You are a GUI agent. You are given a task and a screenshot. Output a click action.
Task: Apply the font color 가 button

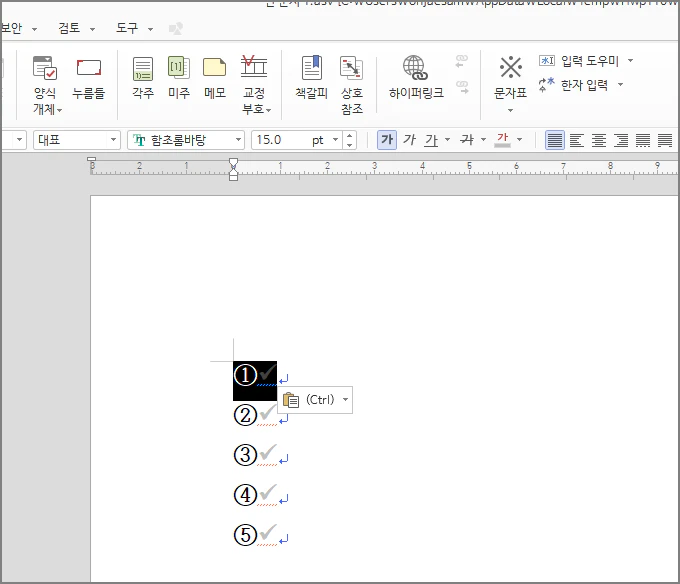coord(502,140)
